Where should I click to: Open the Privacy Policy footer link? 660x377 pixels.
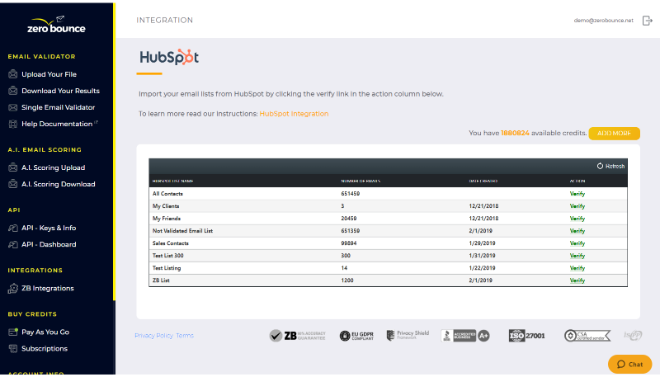click(154, 335)
